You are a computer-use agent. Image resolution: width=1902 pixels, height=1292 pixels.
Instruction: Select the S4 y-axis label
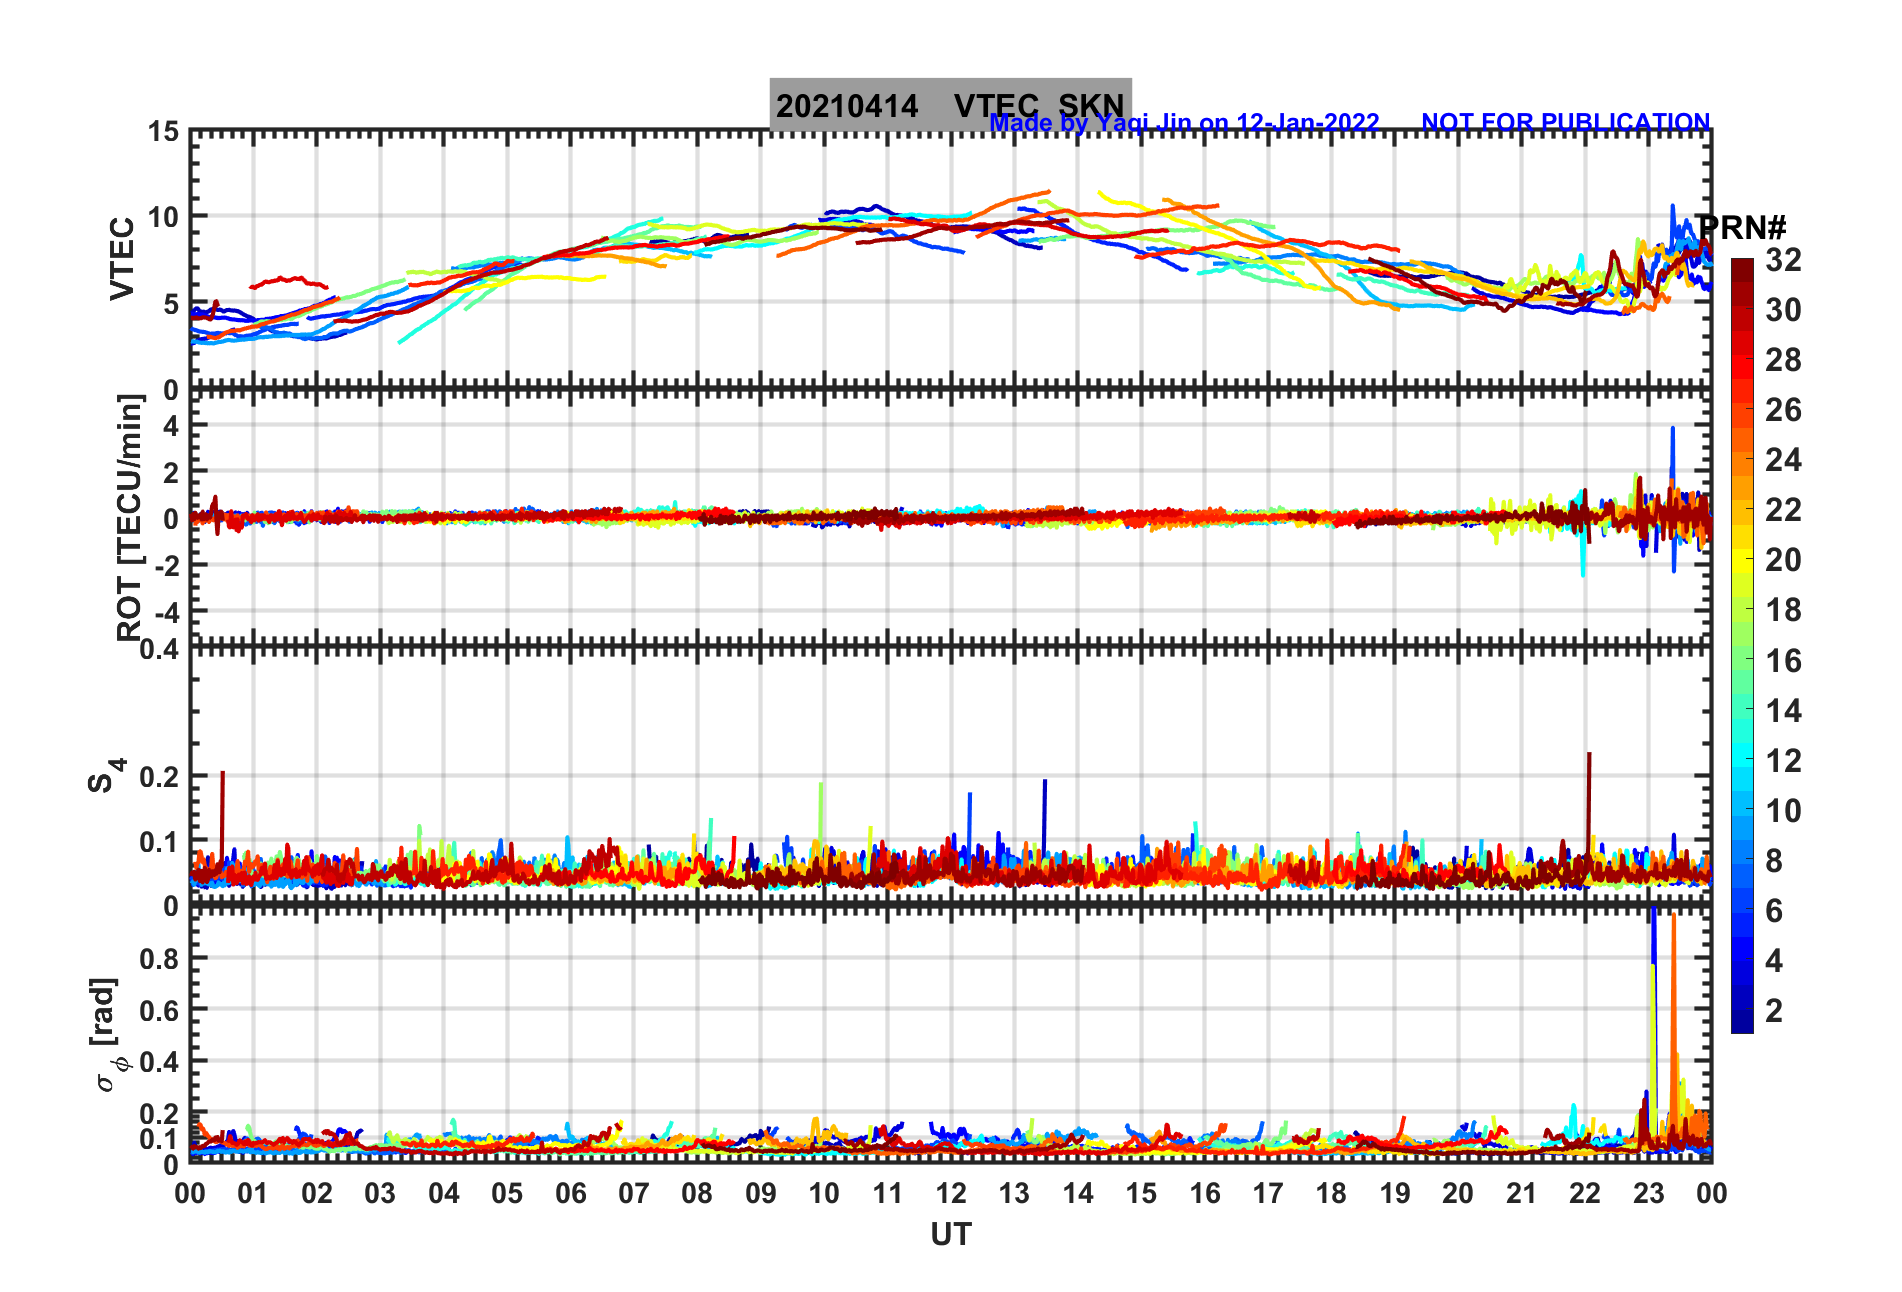click(x=106, y=775)
